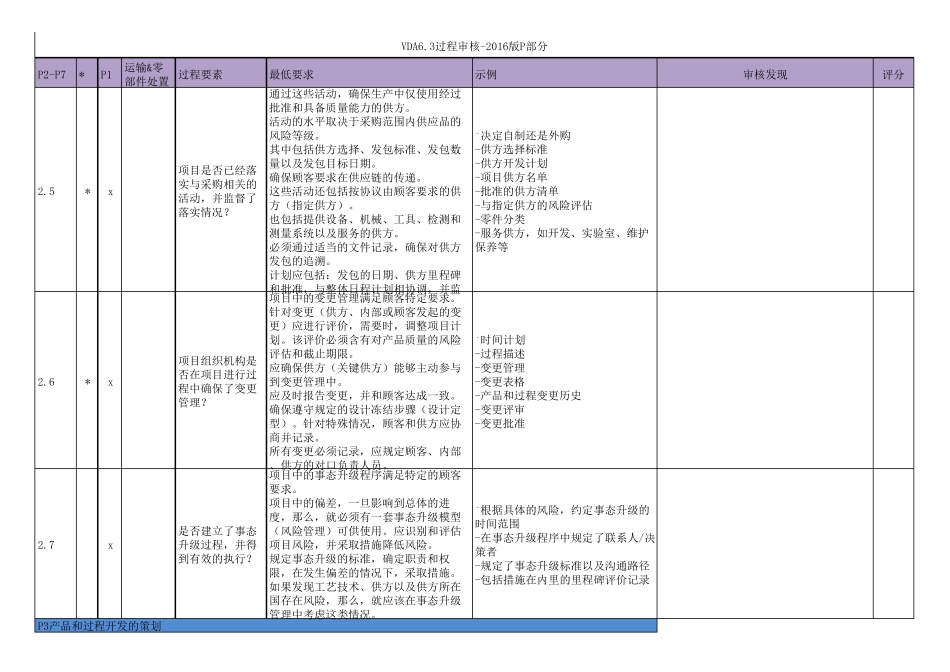Click the example text -决定自制还是外购
Image resolution: width=950 pixels, height=672 pixels.
[x=523, y=135]
